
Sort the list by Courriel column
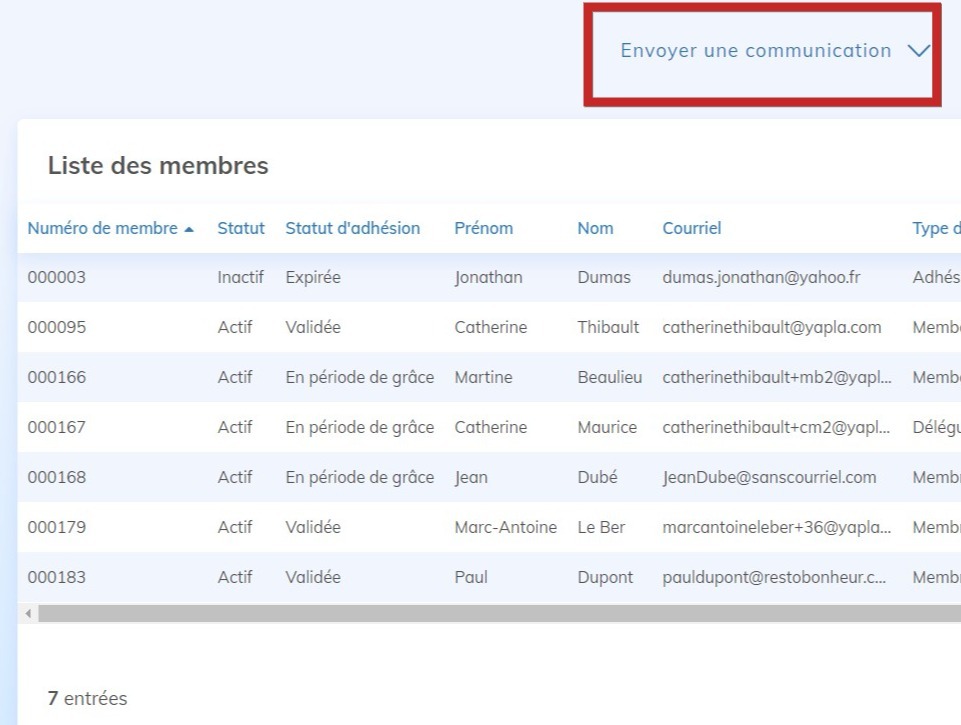(x=691, y=228)
